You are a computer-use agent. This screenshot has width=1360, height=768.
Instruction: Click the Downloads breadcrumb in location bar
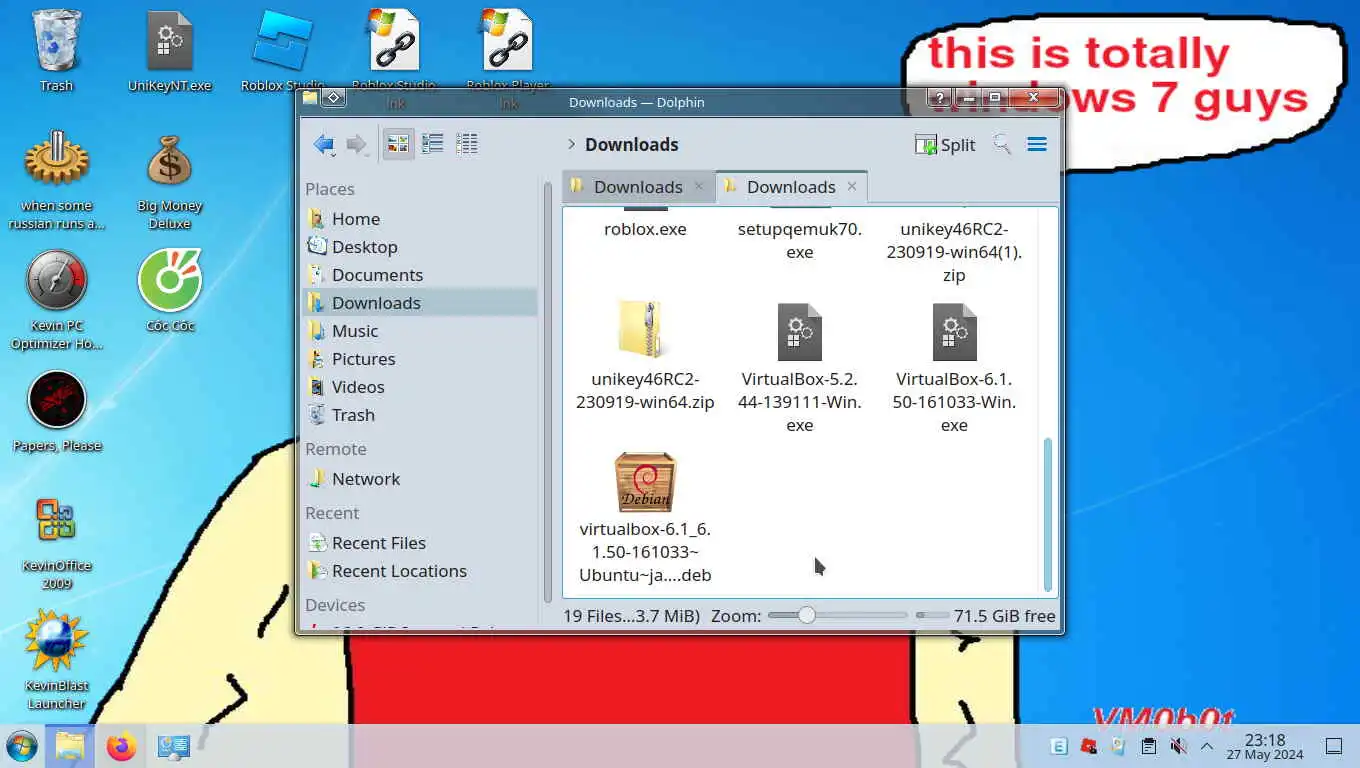[631, 145]
